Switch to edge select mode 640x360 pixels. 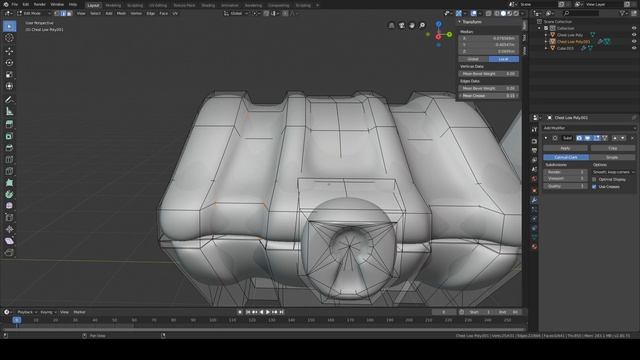[63, 13]
